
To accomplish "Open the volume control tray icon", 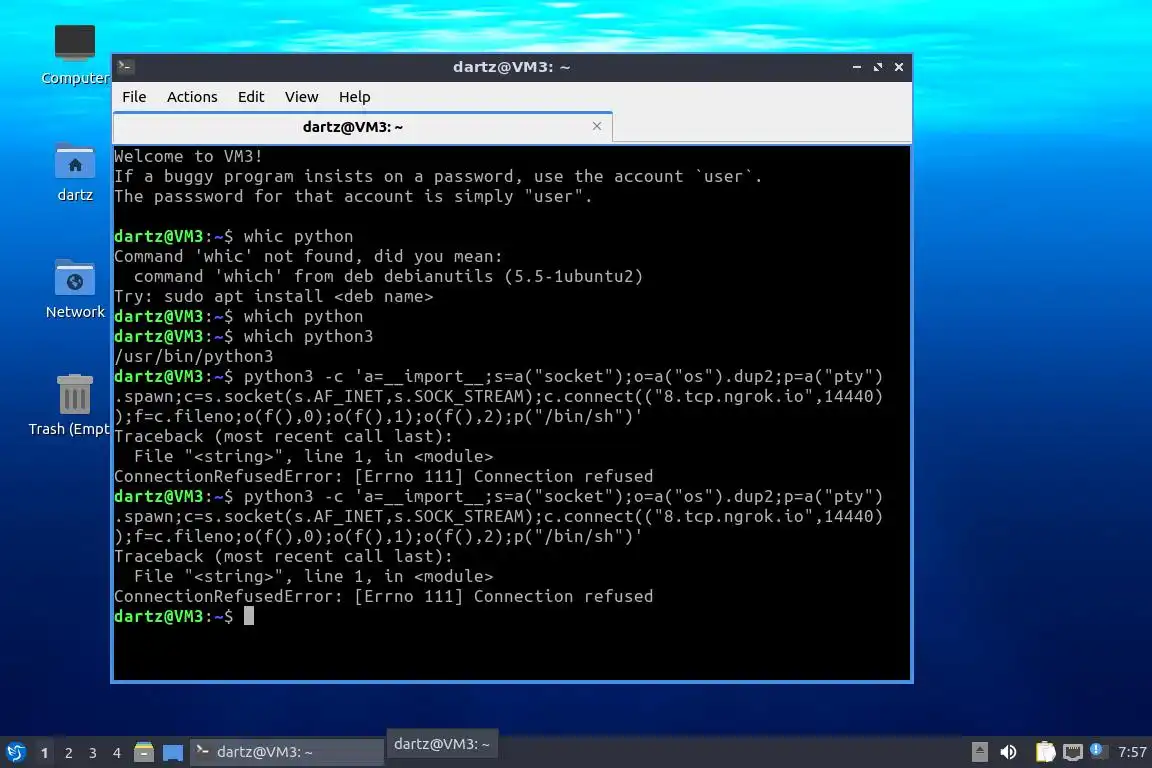I will tap(1009, 752).
